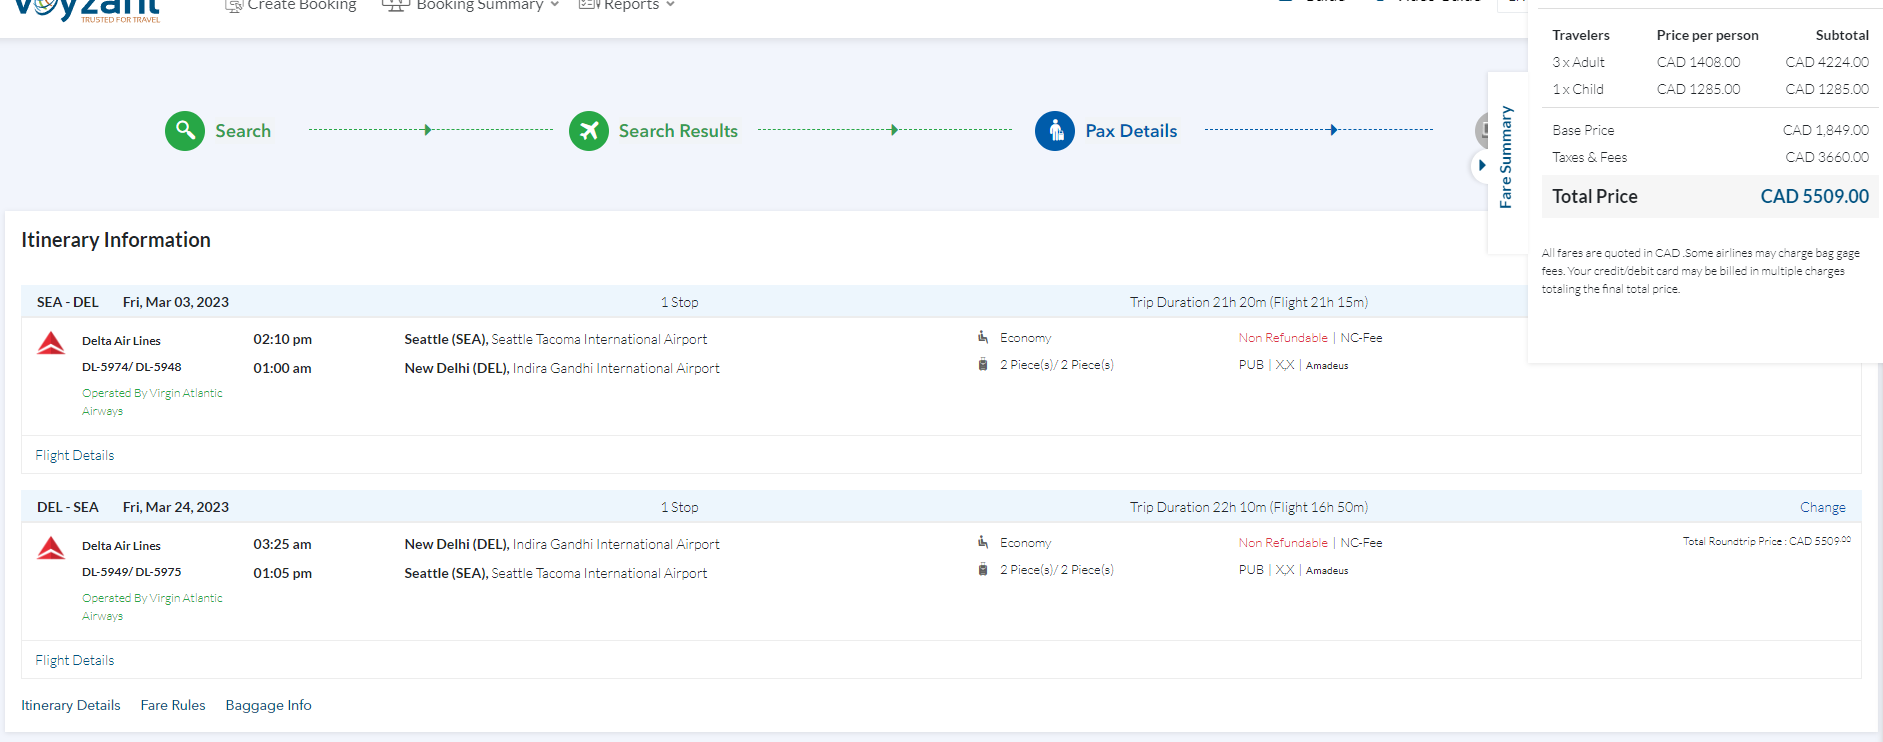Open the Booking Summary dropdown menu
The width and height of the screenshot is (1883, 742).
[x=470, y=6]
